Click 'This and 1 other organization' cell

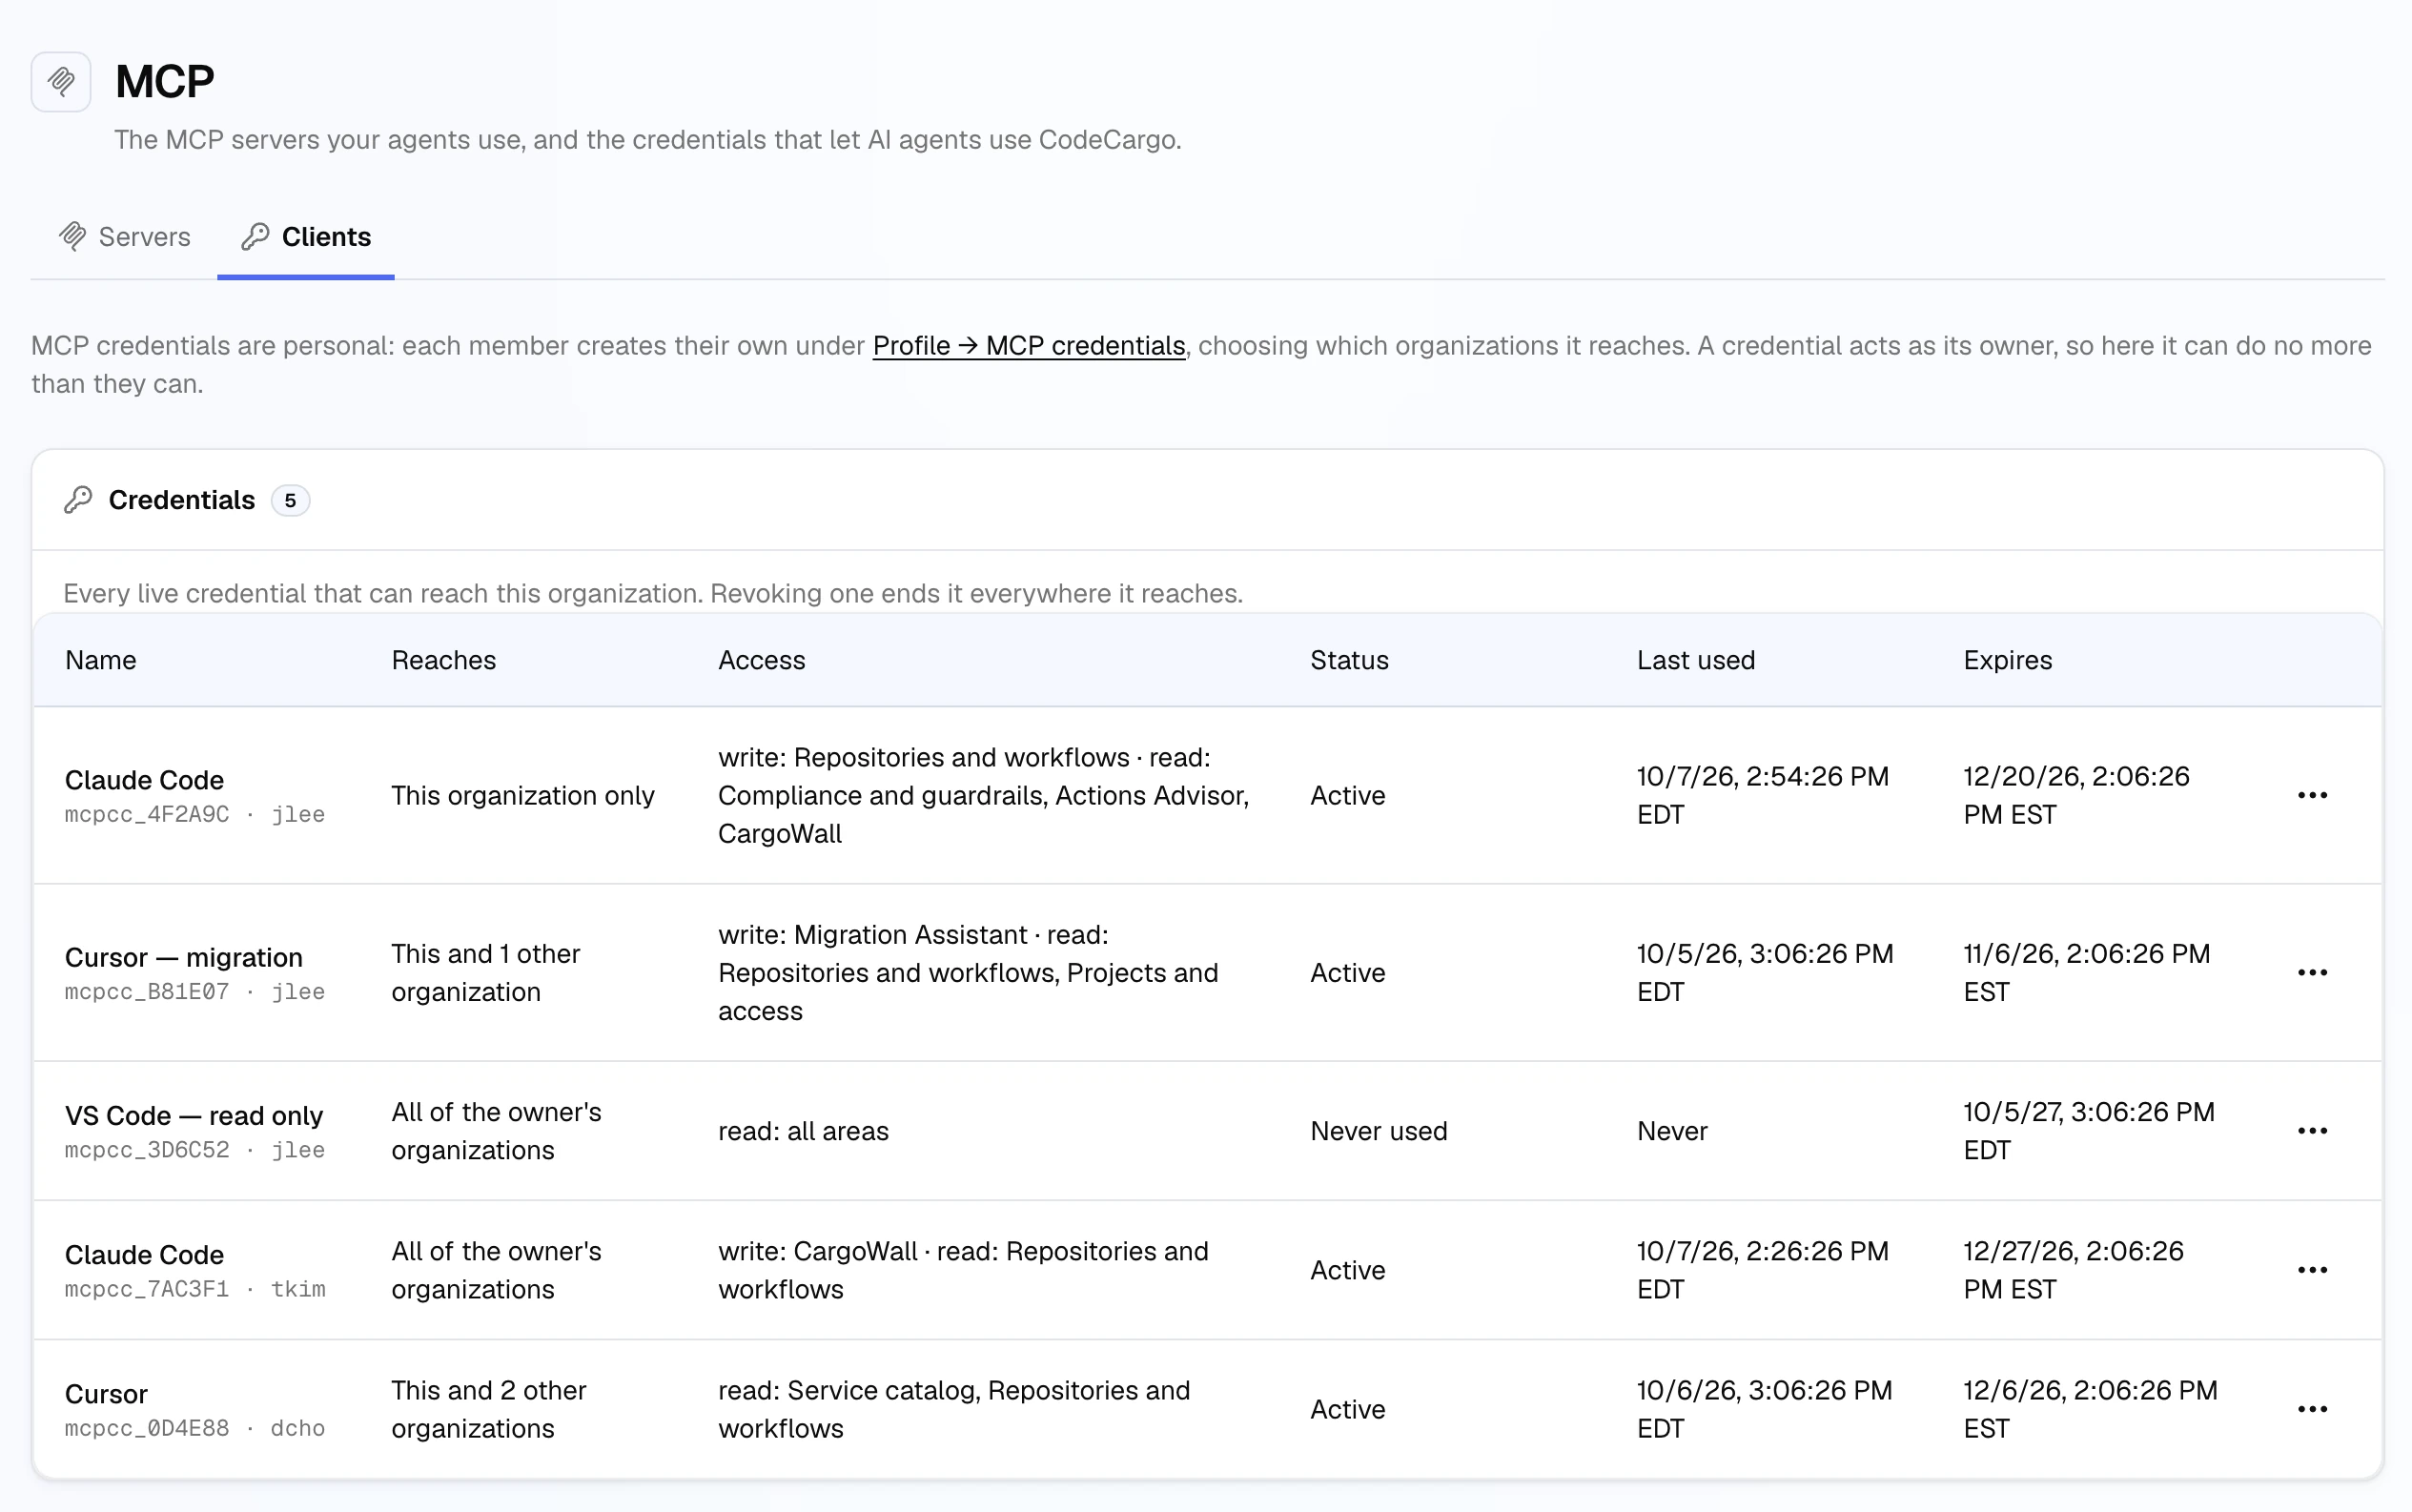[485, 972]
